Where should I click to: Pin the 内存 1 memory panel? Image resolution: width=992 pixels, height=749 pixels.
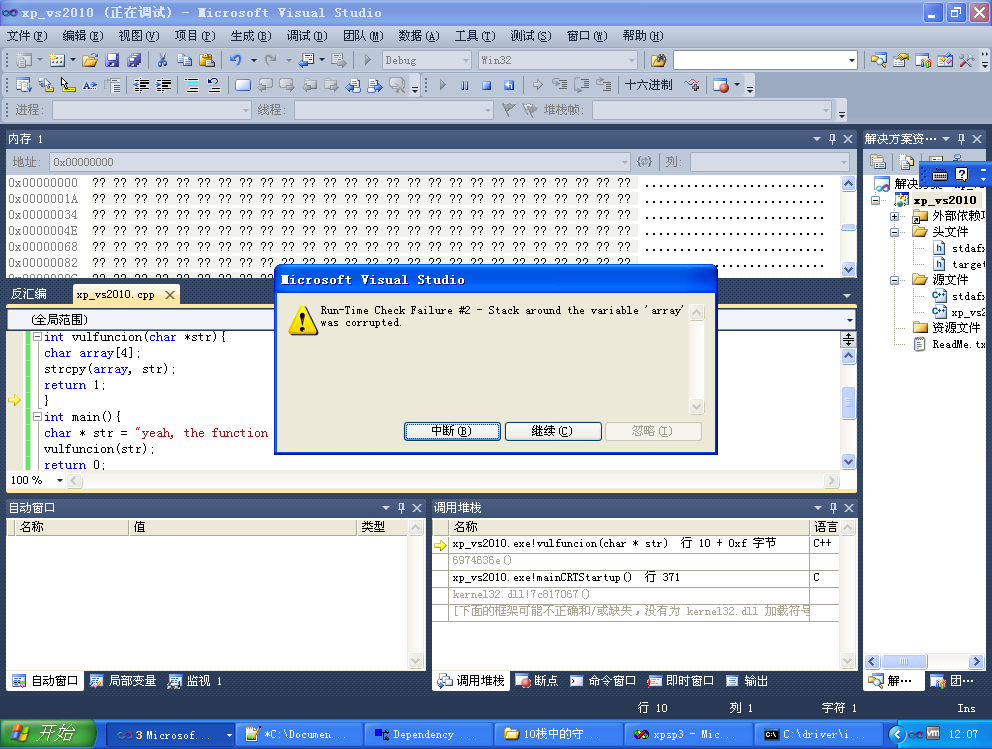[833, 139]
